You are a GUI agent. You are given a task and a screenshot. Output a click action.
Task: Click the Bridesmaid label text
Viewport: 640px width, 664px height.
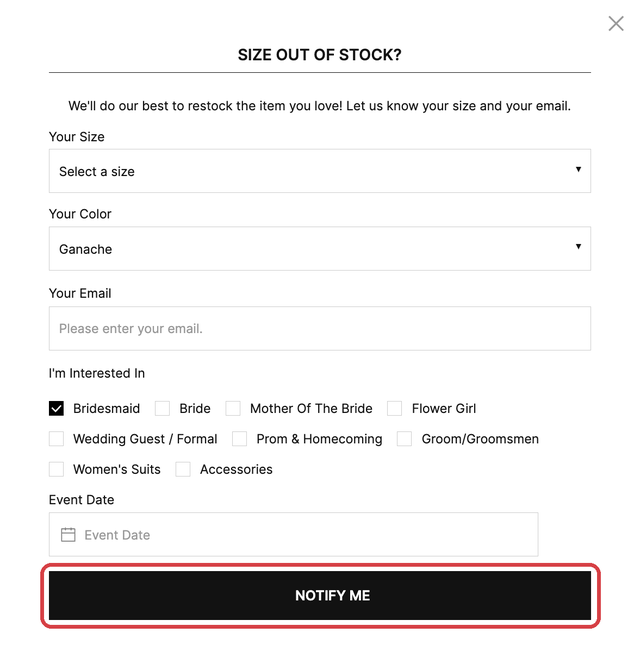pyautogui.click(x=106, y=409)
